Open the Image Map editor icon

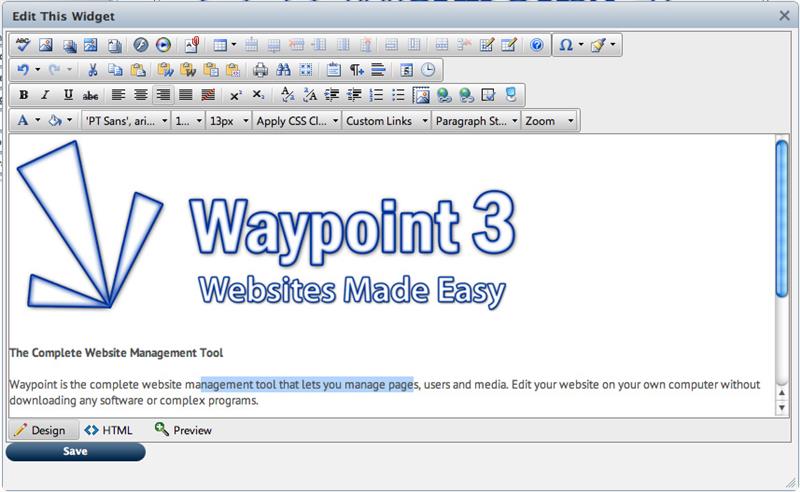point(91,45)
